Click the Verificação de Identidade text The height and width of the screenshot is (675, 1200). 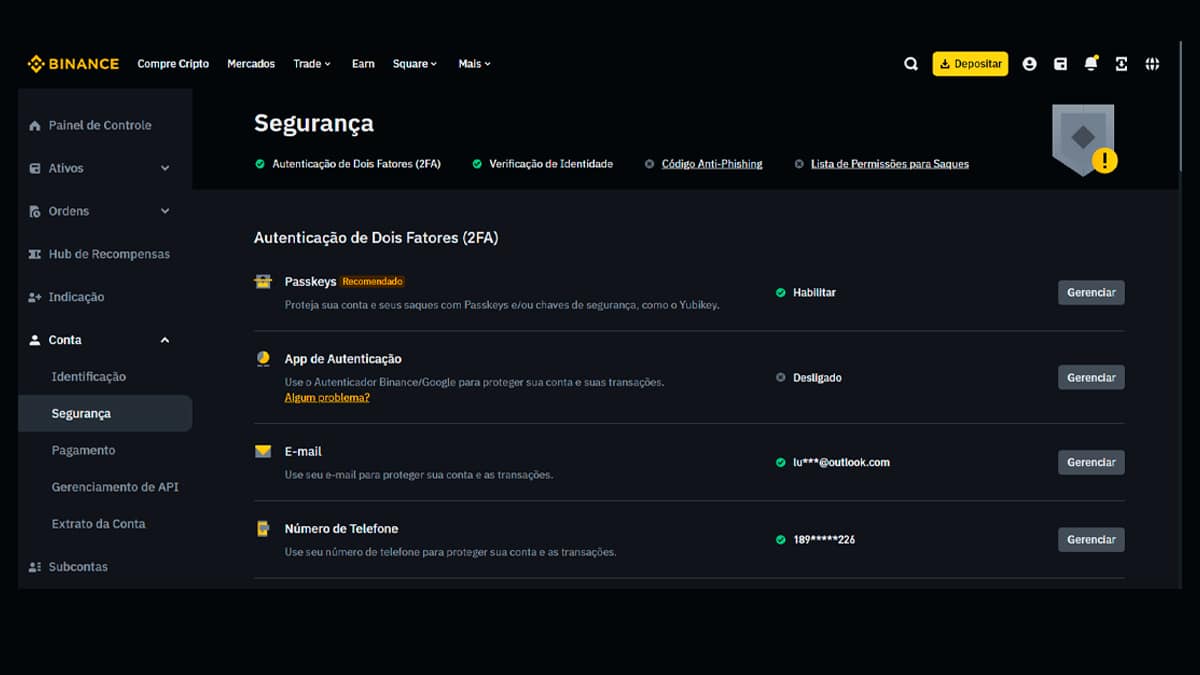point(551,164)
